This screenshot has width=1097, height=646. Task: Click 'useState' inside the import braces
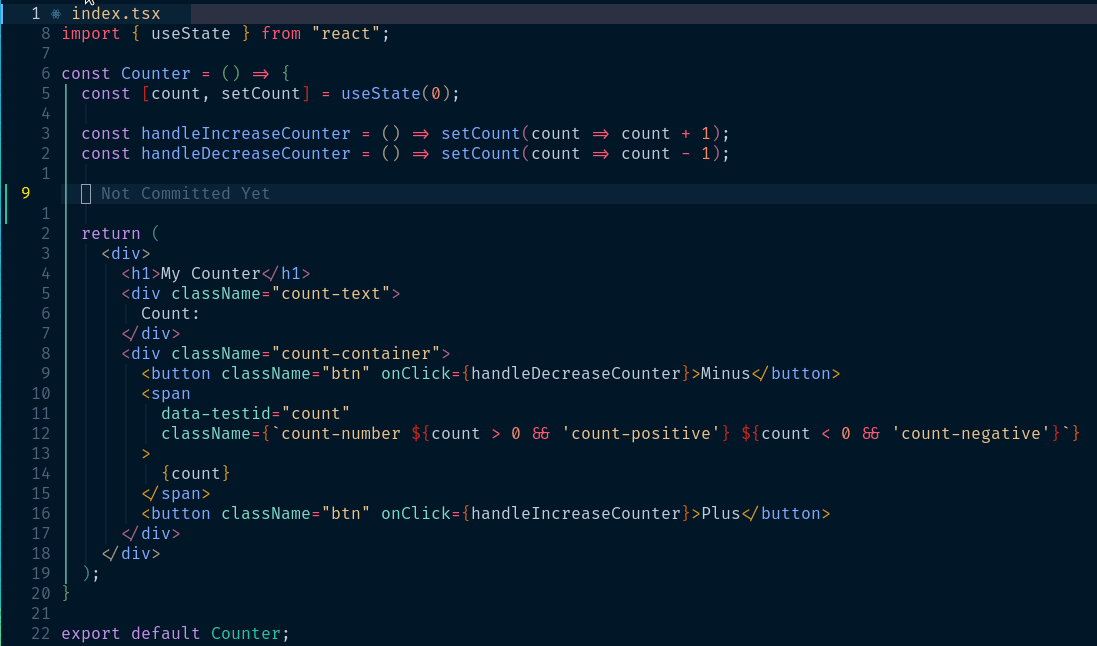coord(190,34)
